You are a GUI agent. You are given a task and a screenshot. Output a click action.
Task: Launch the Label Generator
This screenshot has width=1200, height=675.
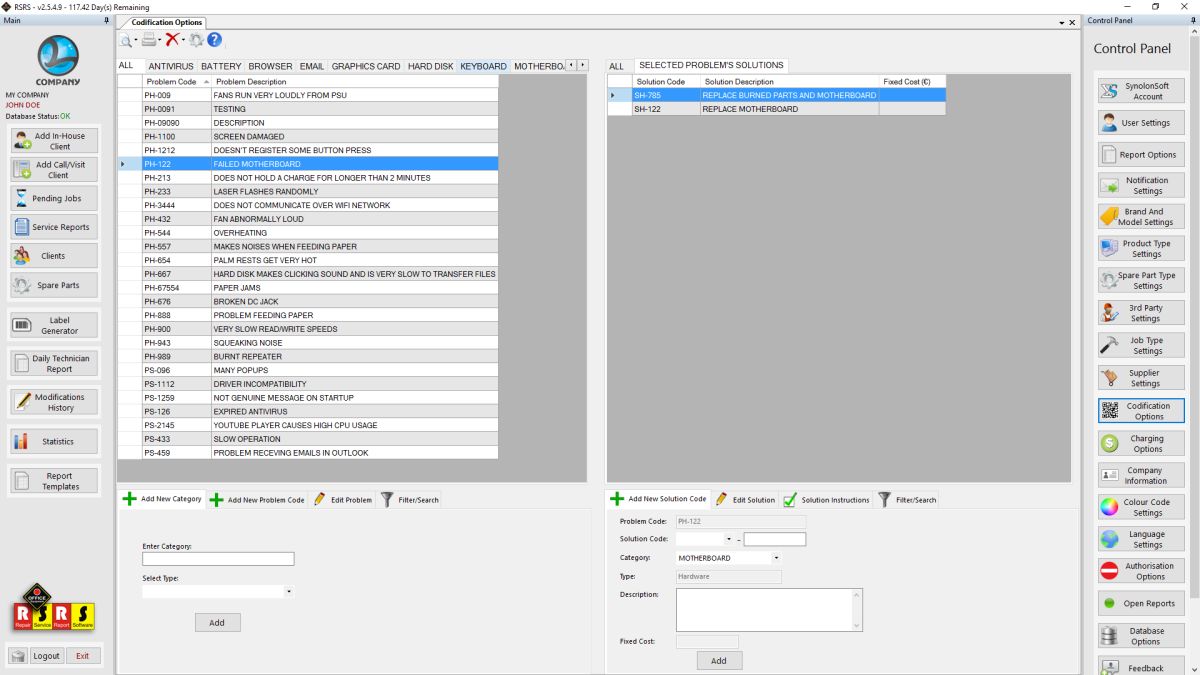[54, 325]
